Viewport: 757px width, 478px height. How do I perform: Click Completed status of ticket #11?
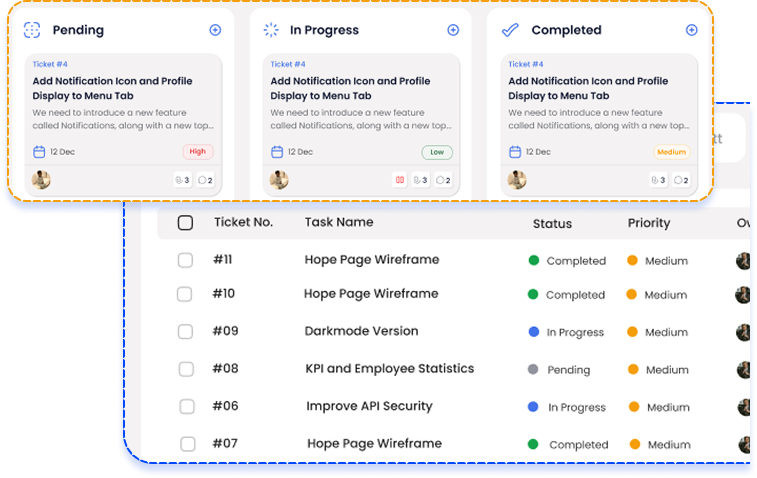click(567, 261)
